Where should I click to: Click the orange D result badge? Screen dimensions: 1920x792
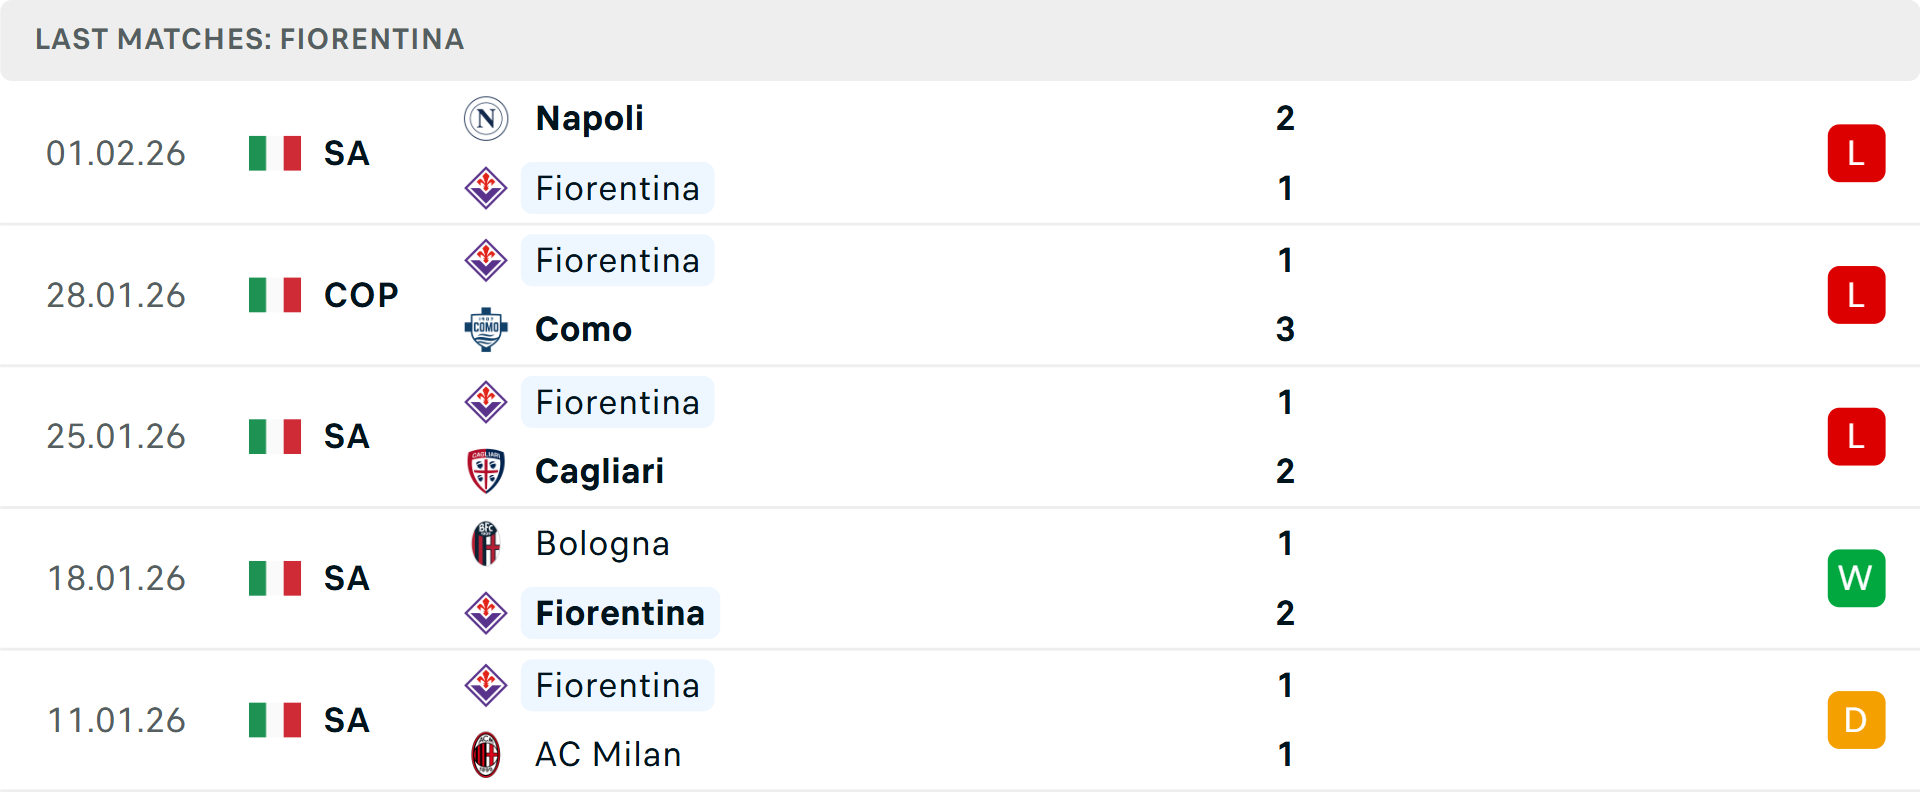1856,720
